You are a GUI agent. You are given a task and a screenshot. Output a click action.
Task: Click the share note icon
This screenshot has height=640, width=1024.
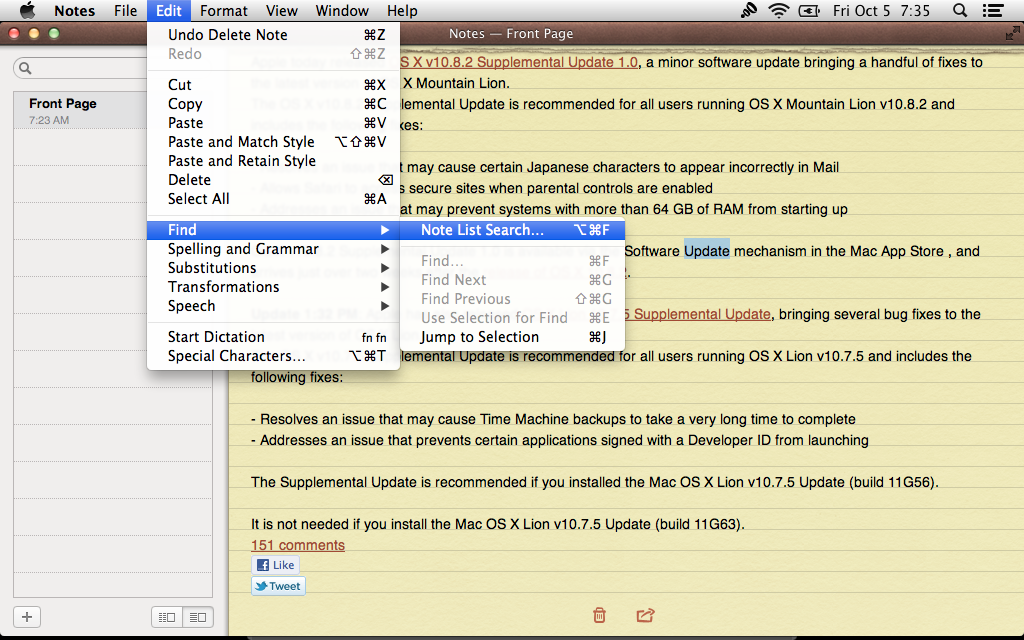point(645,615)
